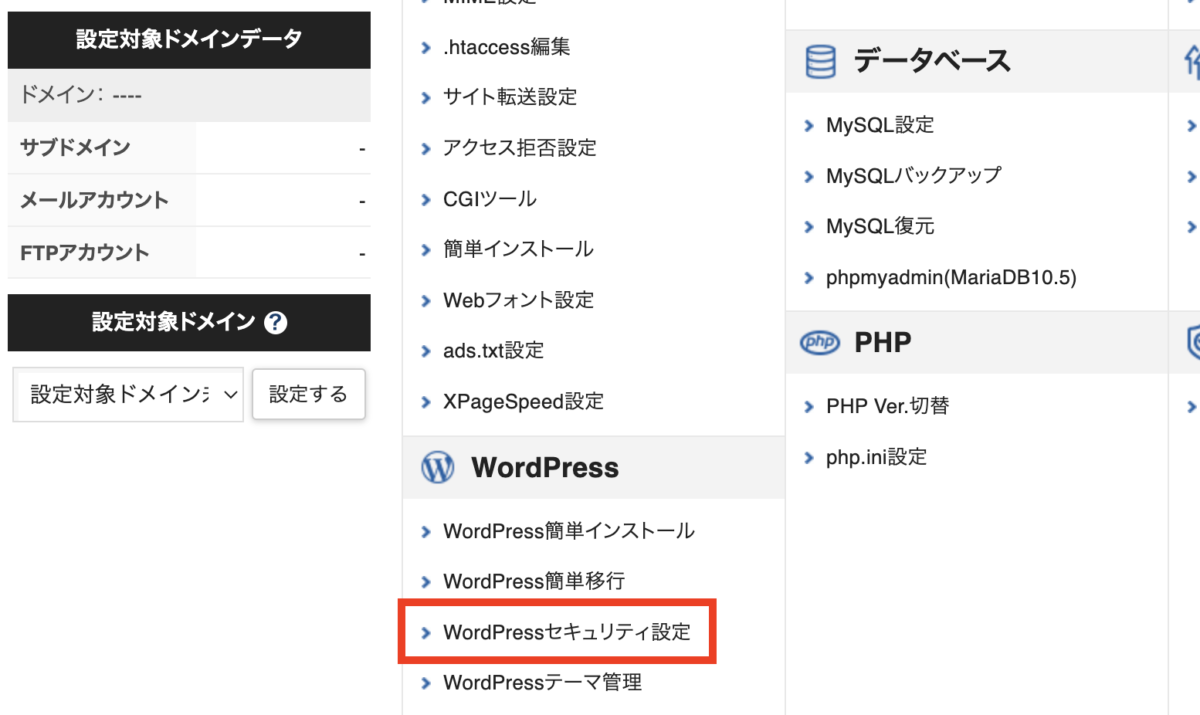Open アクセス拒否設定
1200x715 pixels.
pos(520,148)
